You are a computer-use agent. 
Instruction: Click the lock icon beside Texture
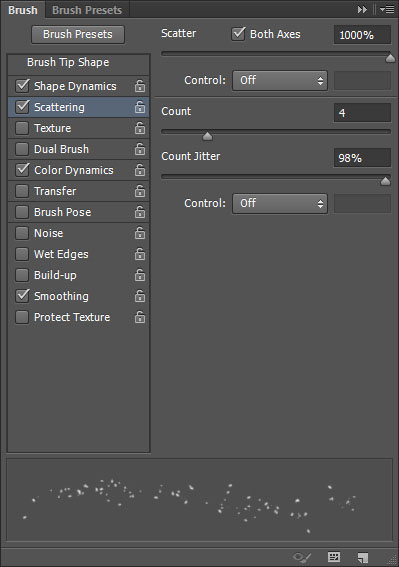click(x=140, y=128)
